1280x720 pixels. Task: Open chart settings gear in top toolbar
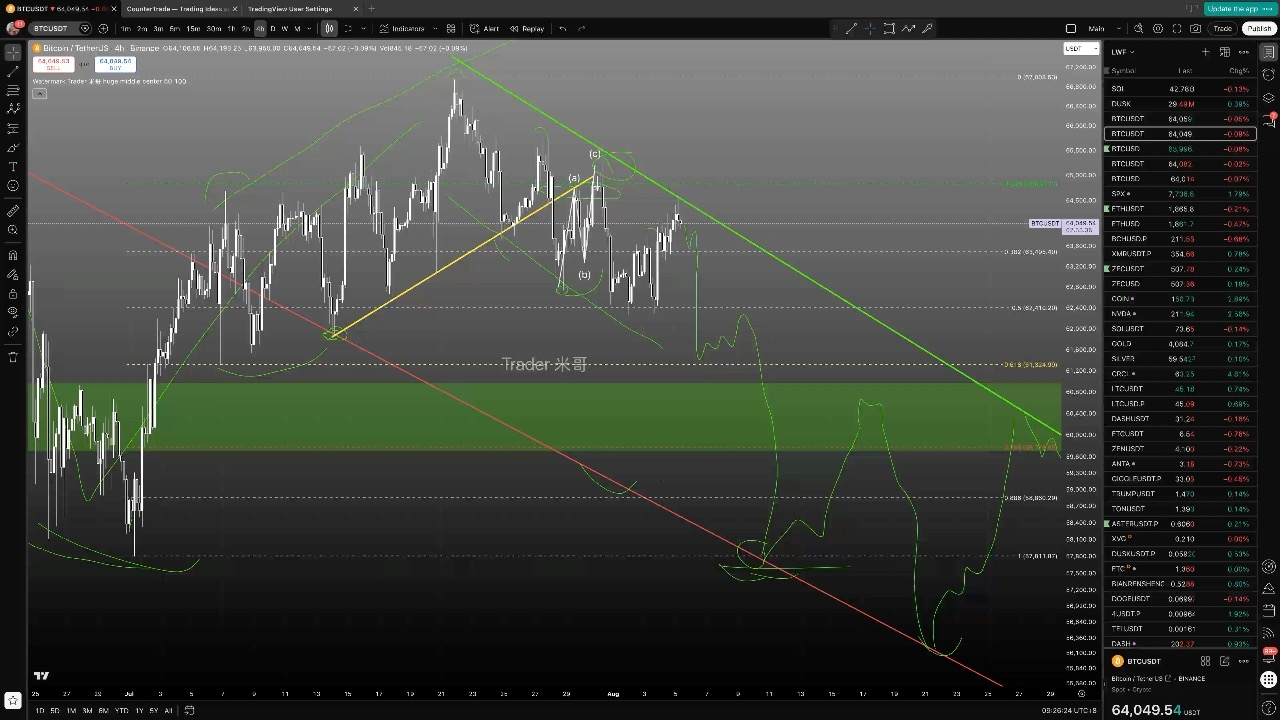1158,28
